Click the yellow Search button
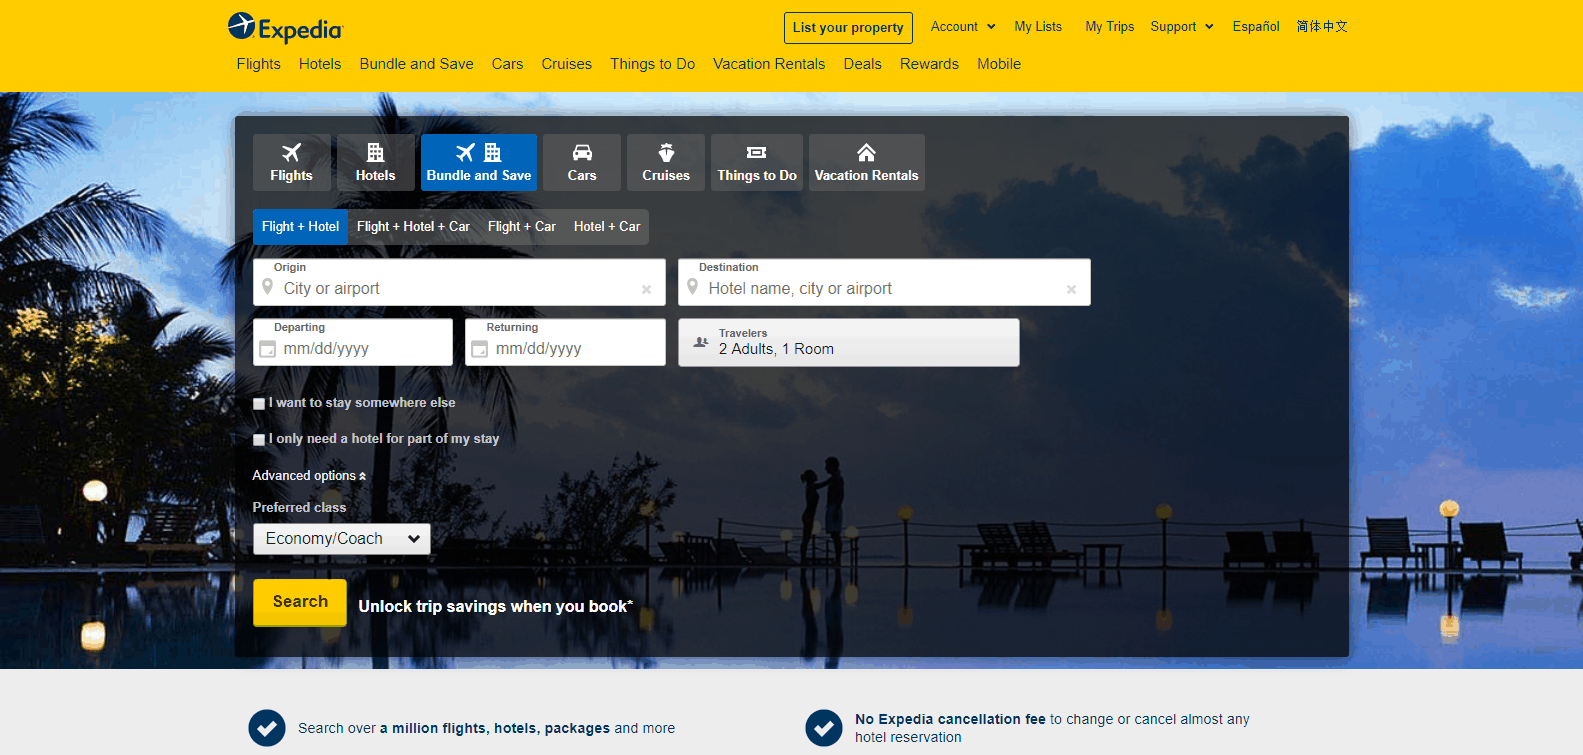 click(x=300, y=602)
